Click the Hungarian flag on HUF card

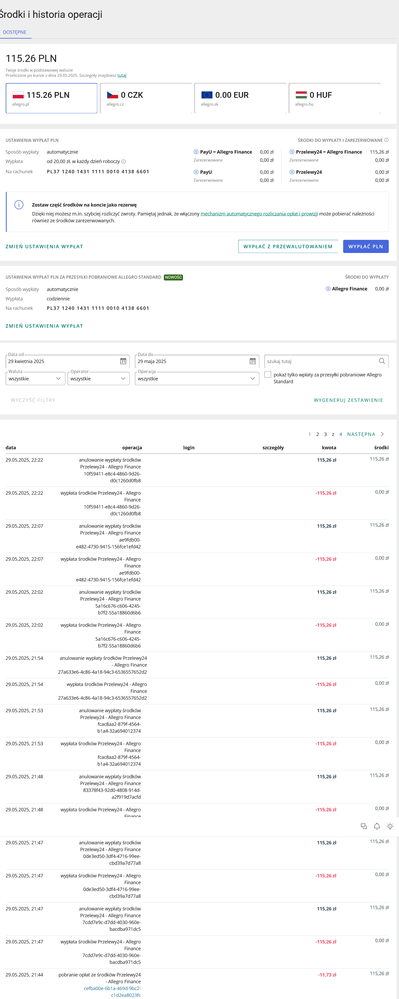pos(301,95)
